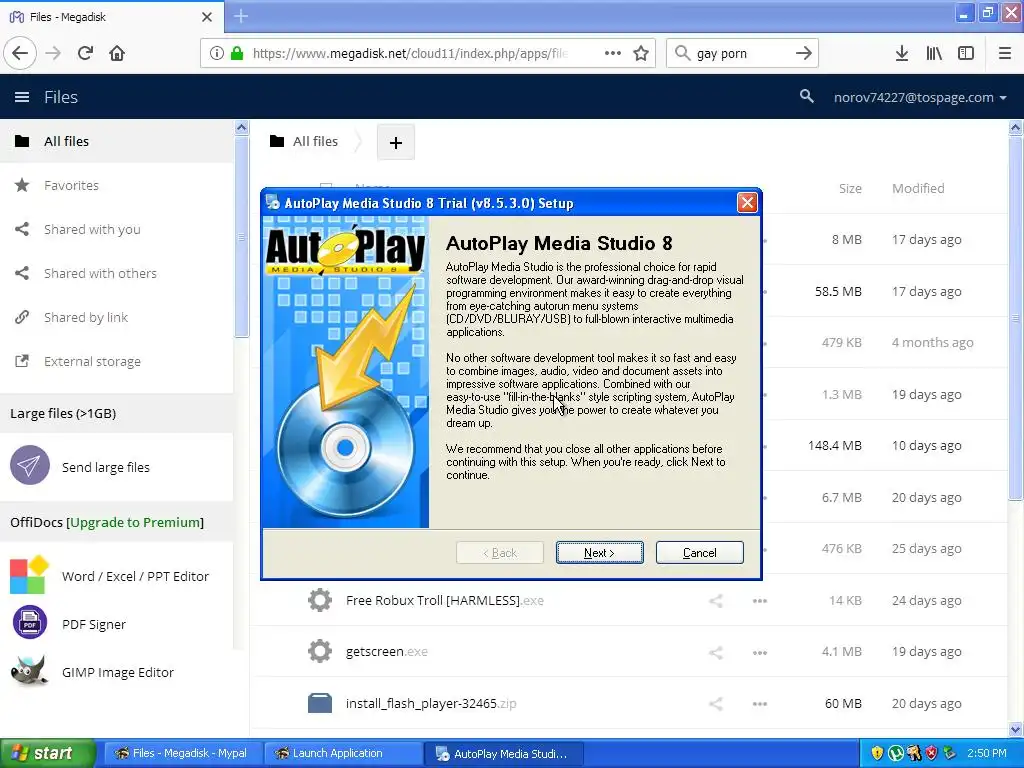
Task: Click in the browser search box
Action: tap(741, 54)
